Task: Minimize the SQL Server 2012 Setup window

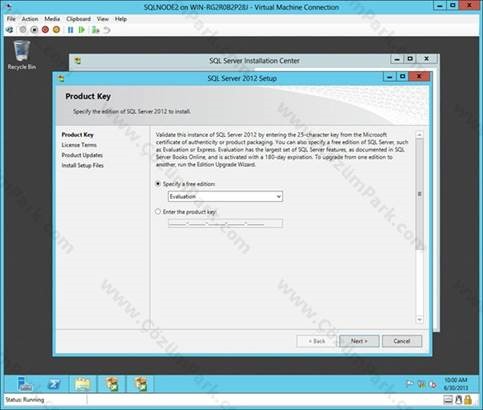Action: tap(389, 77)
